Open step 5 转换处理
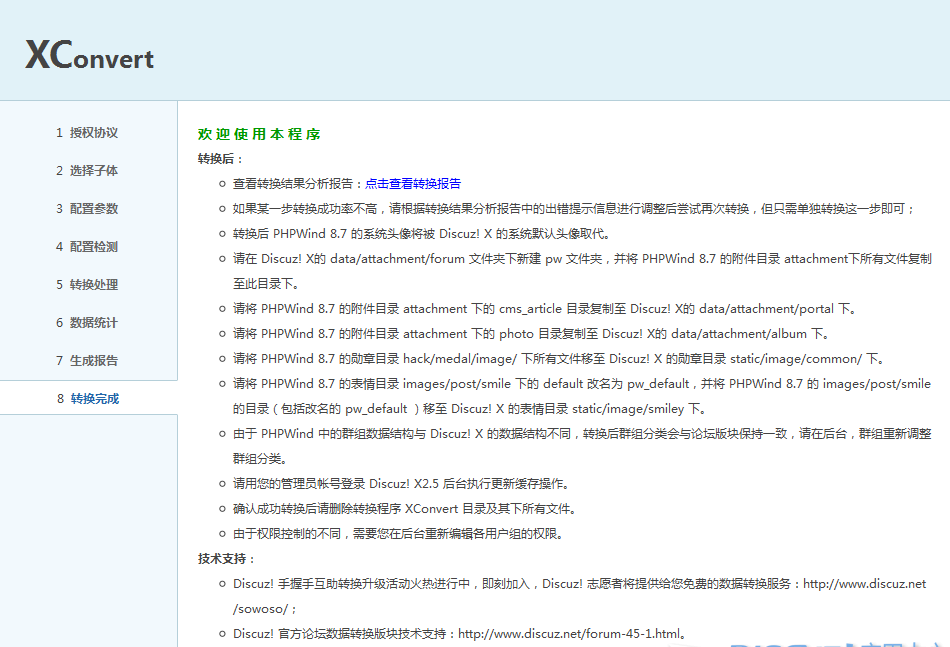The height and width of the screenshot is (647, 950). point(87,284)
